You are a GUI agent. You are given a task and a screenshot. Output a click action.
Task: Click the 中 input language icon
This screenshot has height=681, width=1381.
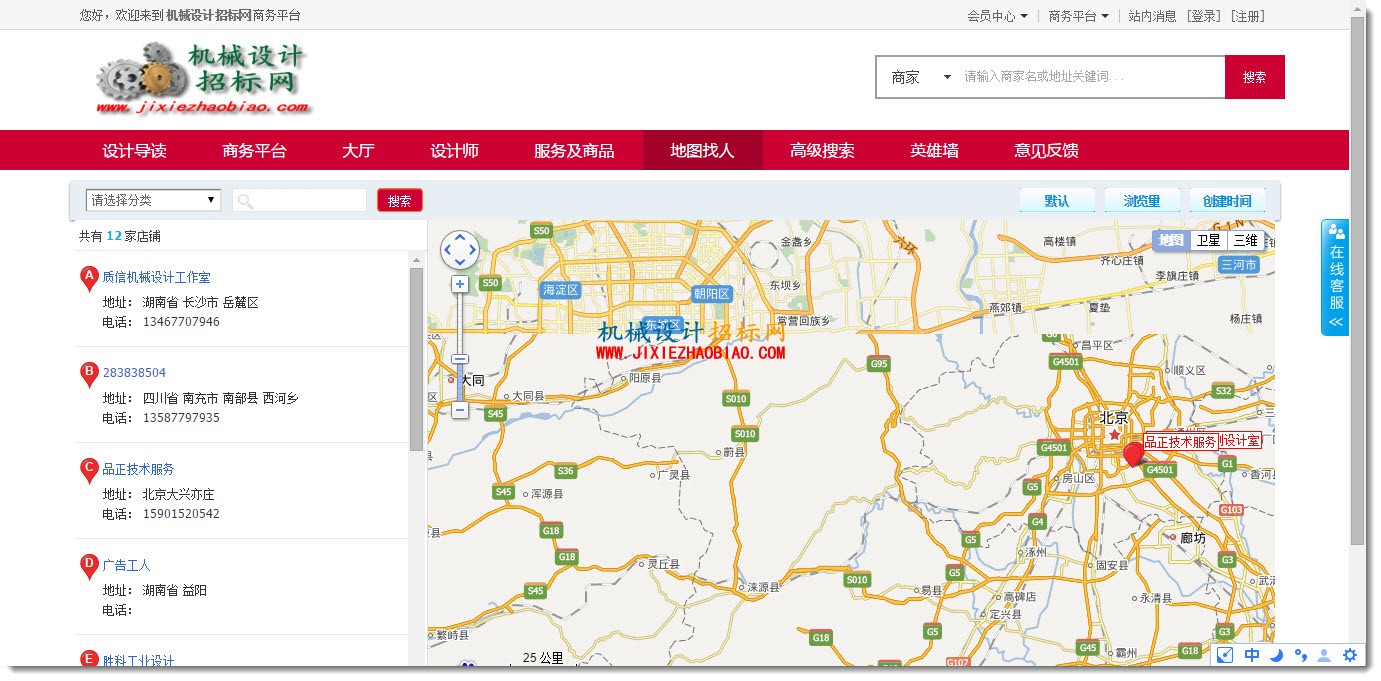[x=1252, y=656]
